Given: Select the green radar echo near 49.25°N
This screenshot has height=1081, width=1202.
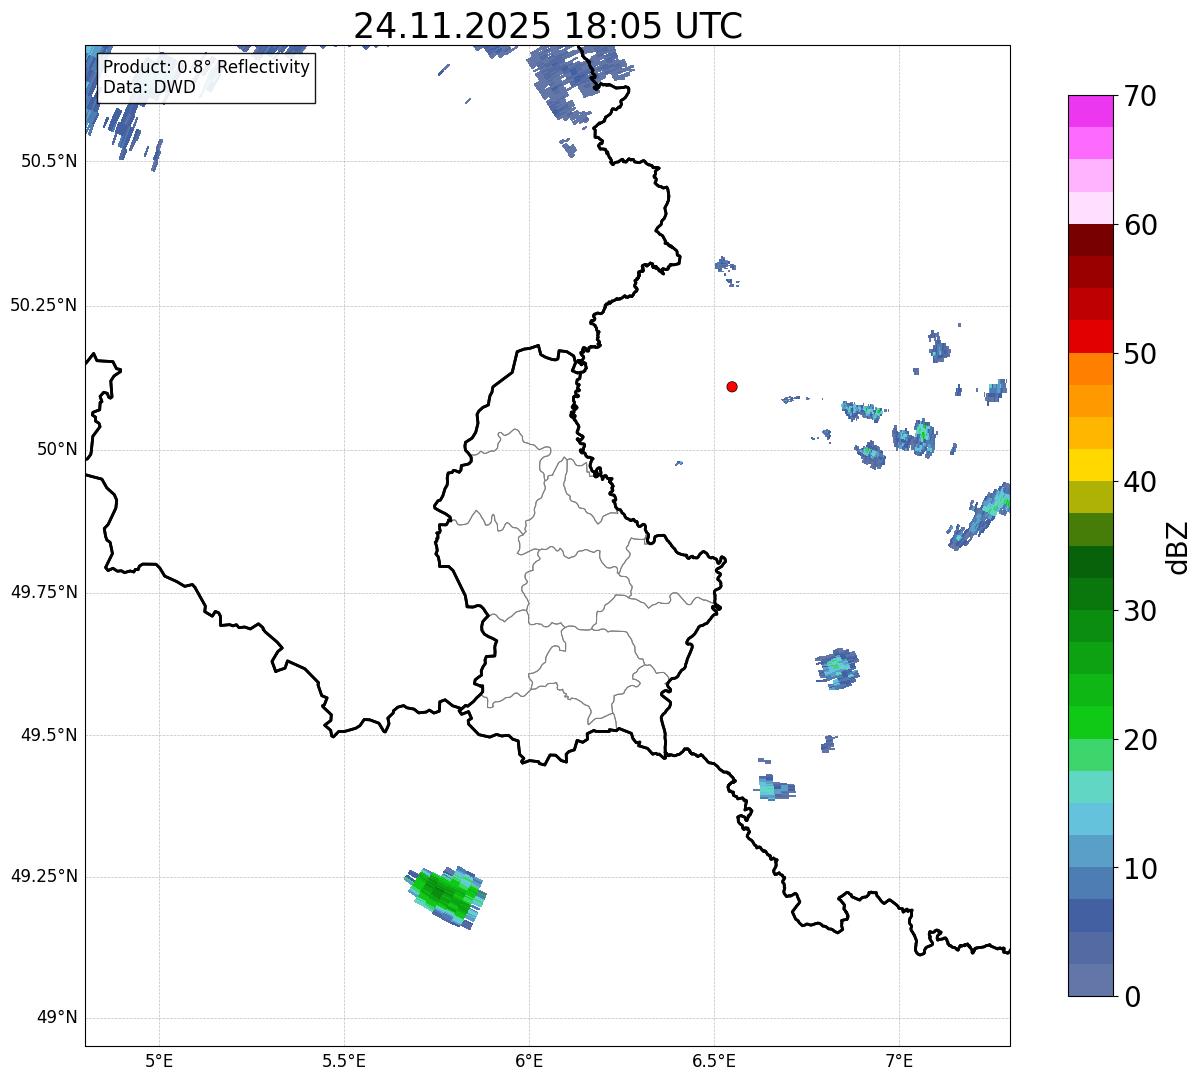Looking at the screenshot, I should coord(445,896).
